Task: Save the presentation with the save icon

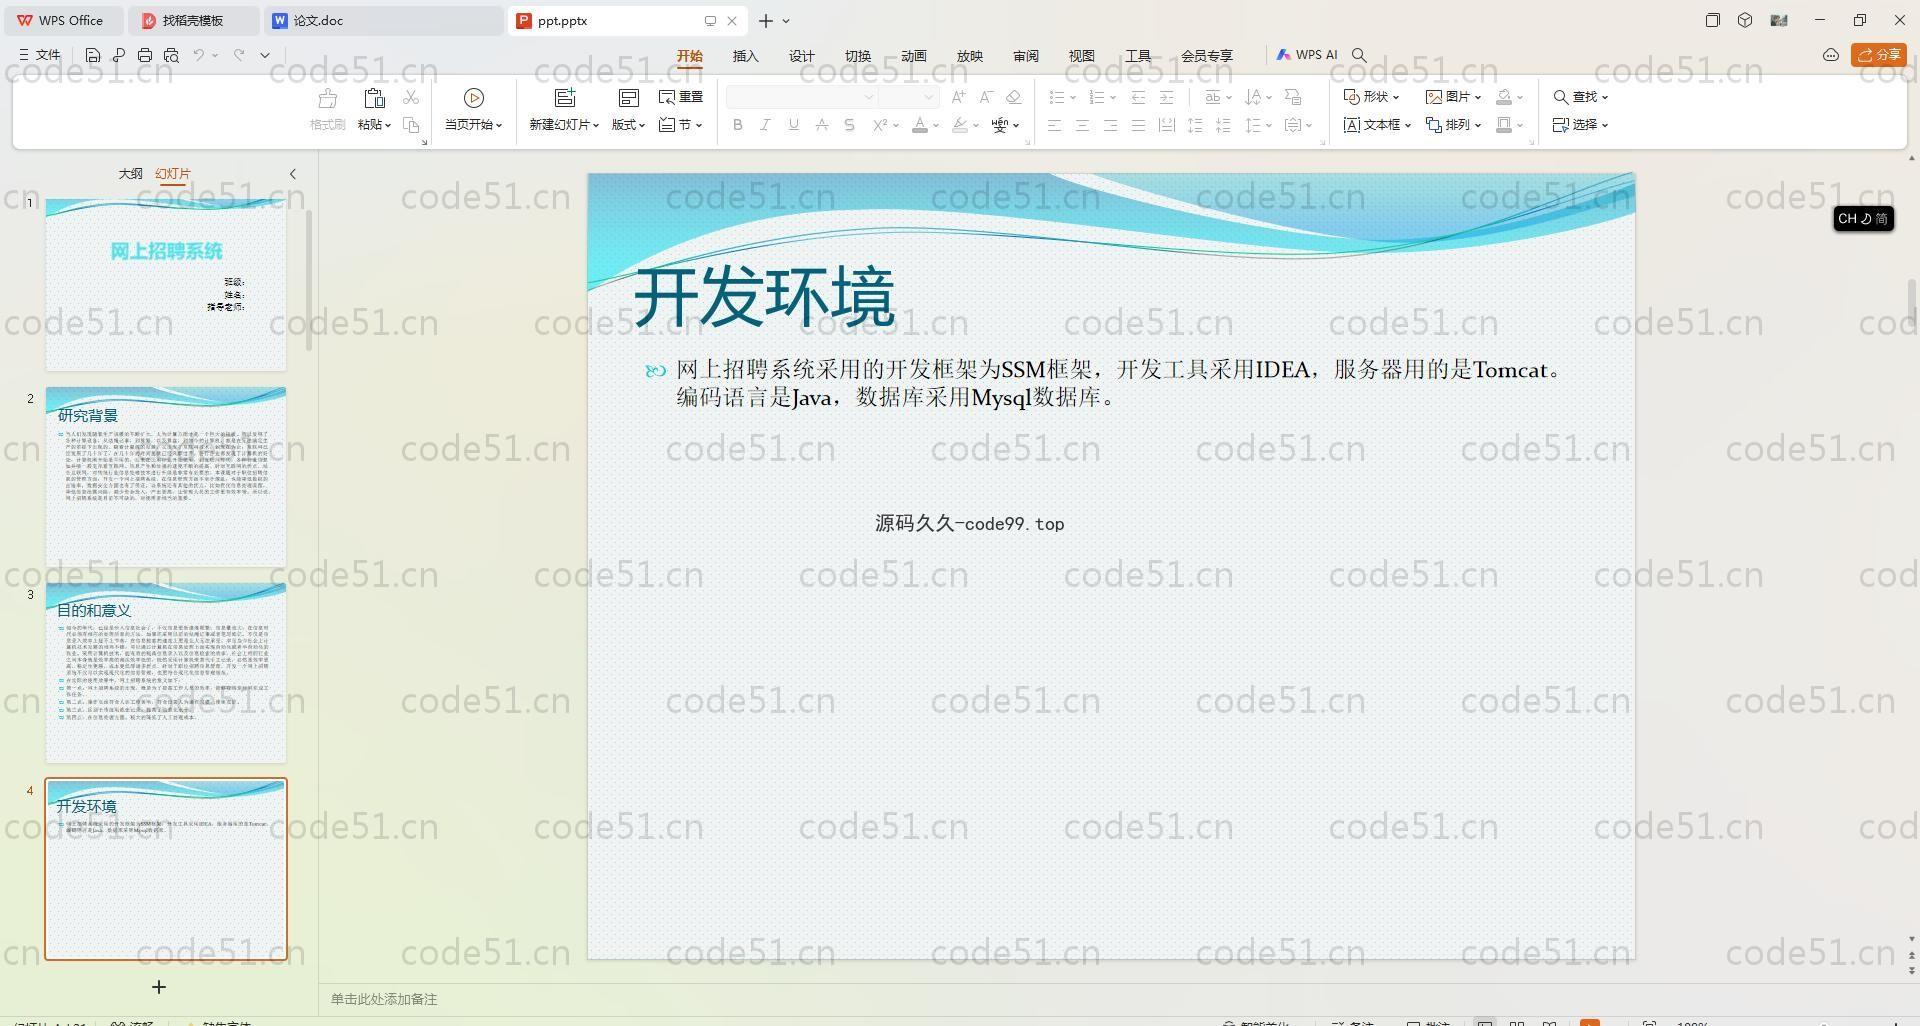Action: pyautogui.click(x=93, y=55)
